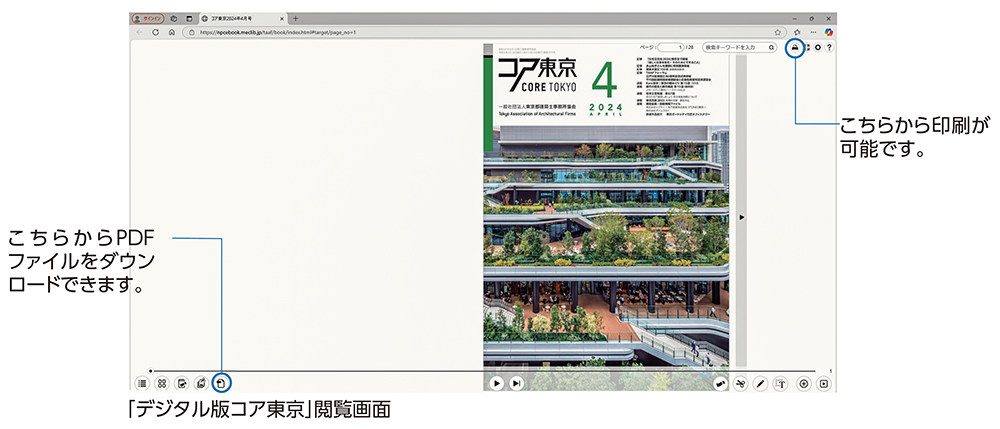The image size is (1000, 429).
Task: Open a new browser tab
Action: point(296,18)
